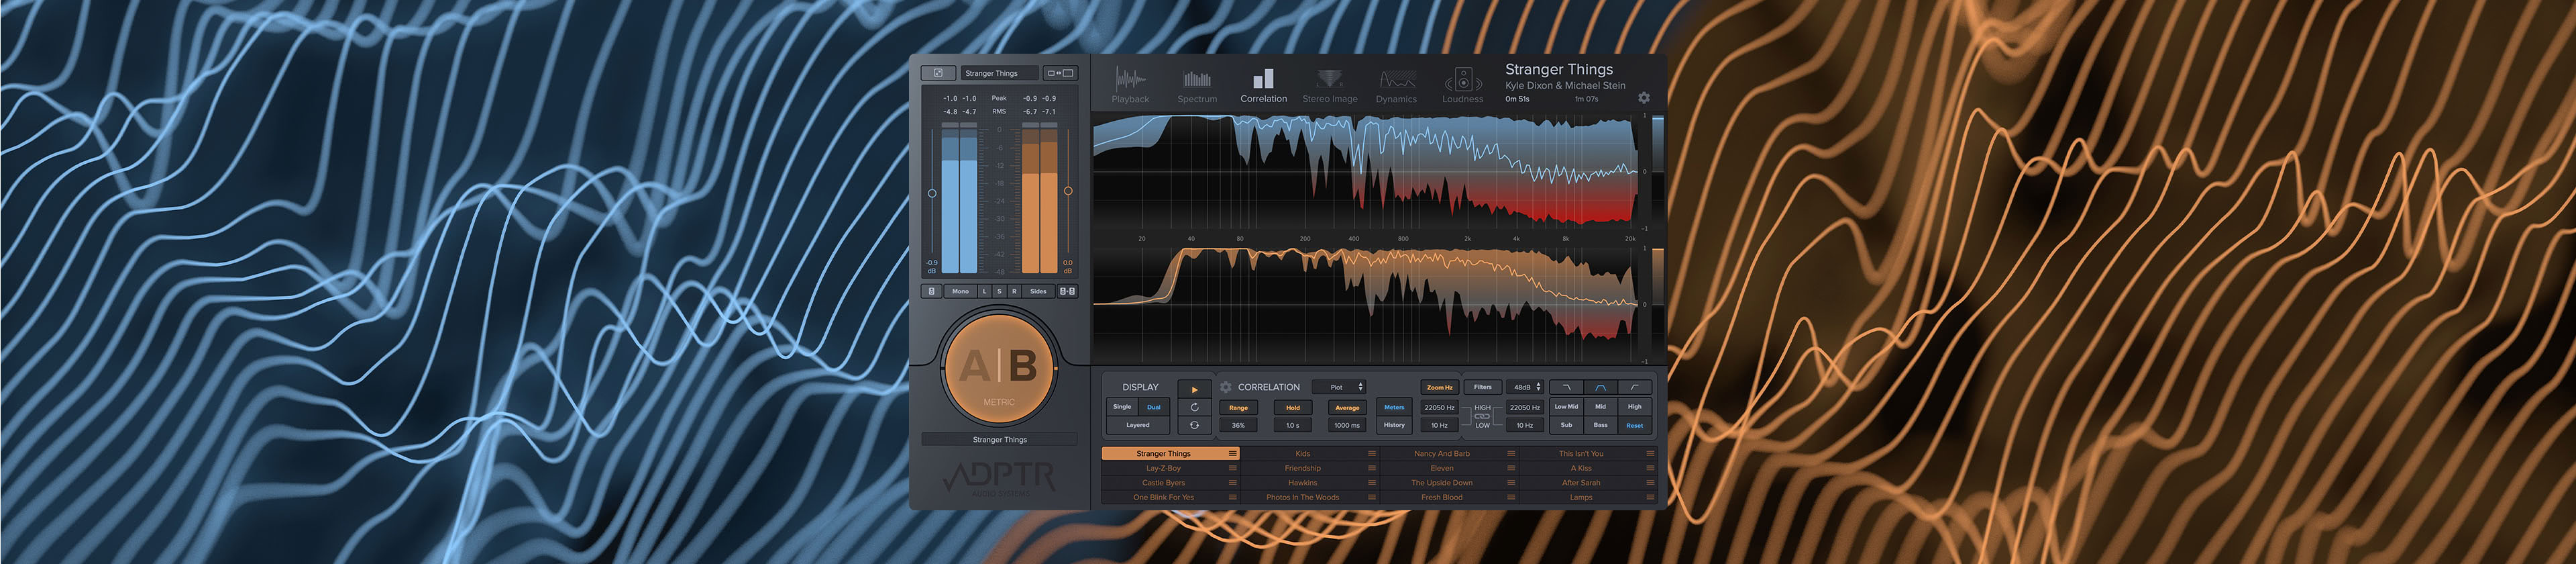Image resolution: width=2576 pixels, height=564 pixels.
Task: Open the Playback waveform view
Action: pyautogui.click(x=1130, y=83)
